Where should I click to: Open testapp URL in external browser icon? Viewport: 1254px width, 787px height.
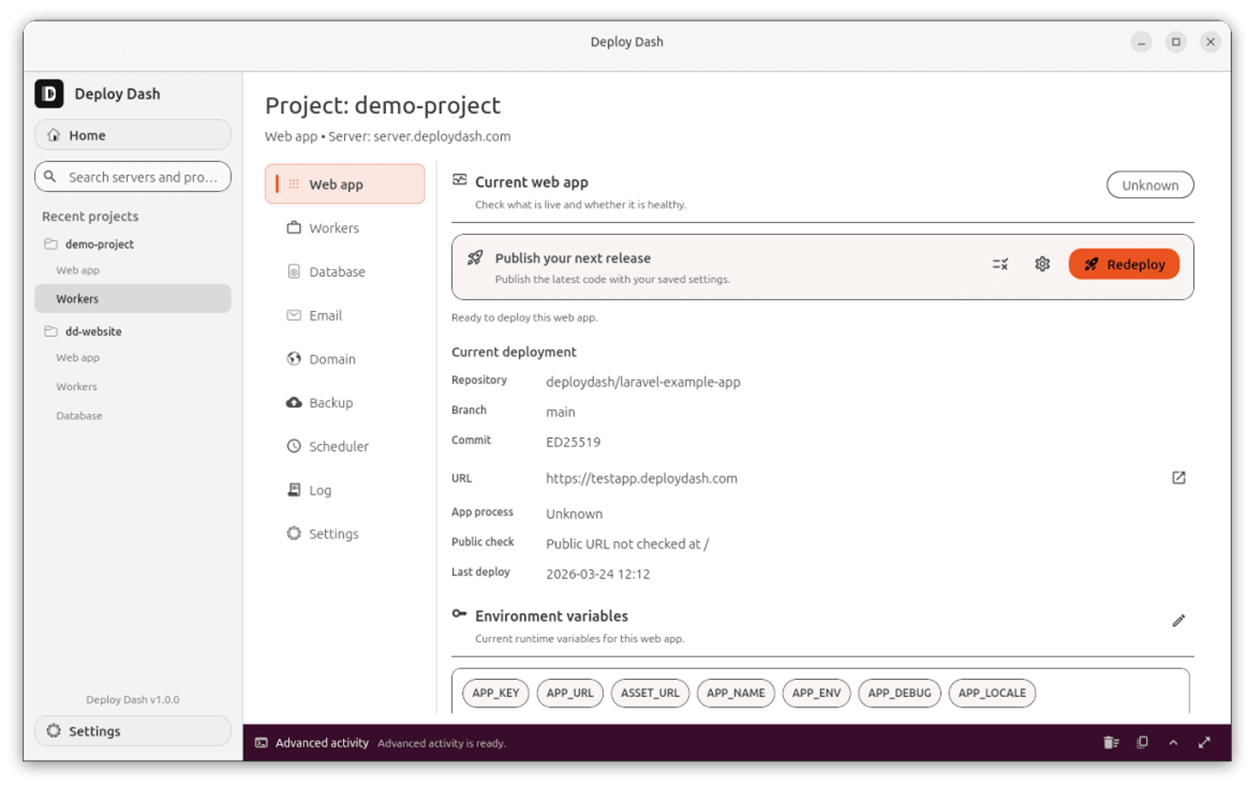coord(1179,478)
